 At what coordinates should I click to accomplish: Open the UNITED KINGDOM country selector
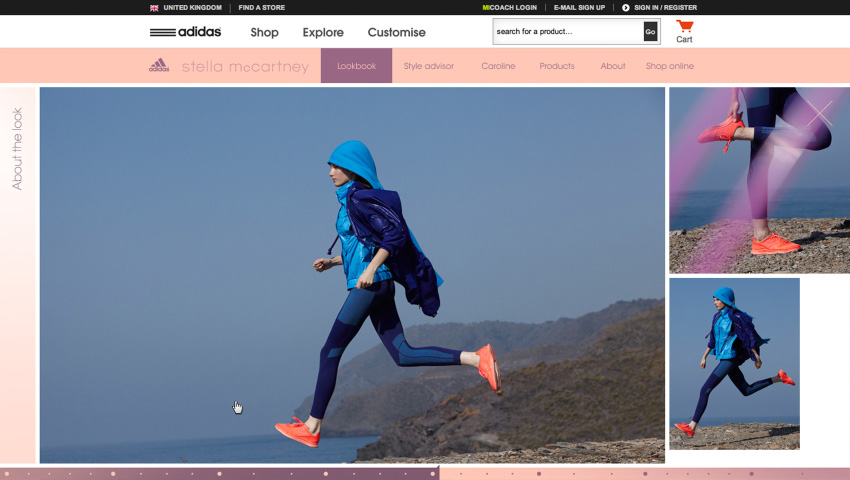pos(192,8)
